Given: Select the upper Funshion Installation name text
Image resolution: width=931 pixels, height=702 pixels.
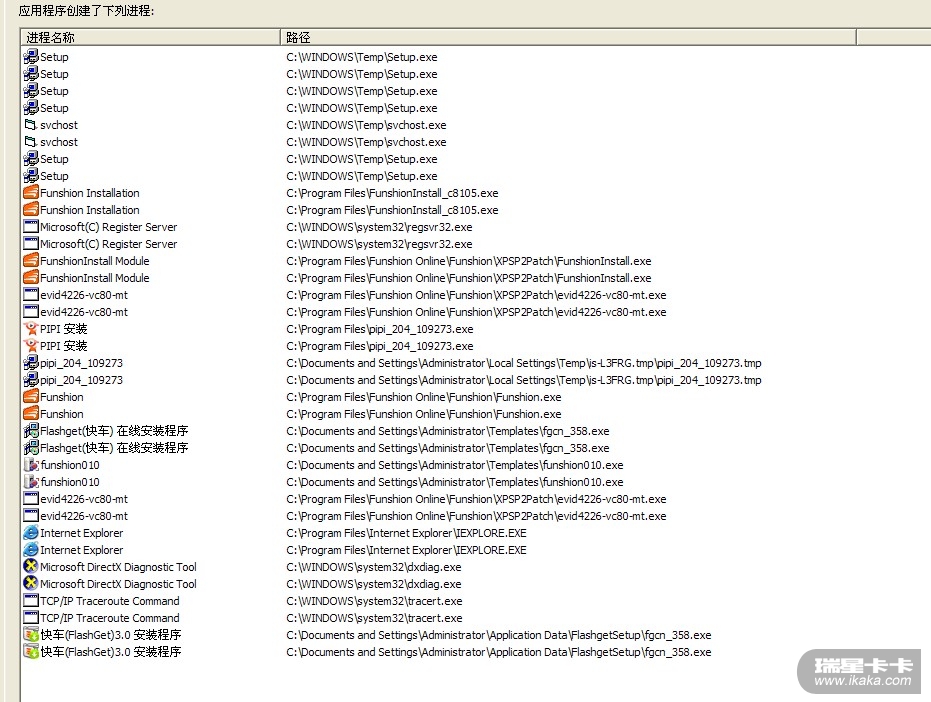Looking at the screenshot, I should click(x=90, y=193).
